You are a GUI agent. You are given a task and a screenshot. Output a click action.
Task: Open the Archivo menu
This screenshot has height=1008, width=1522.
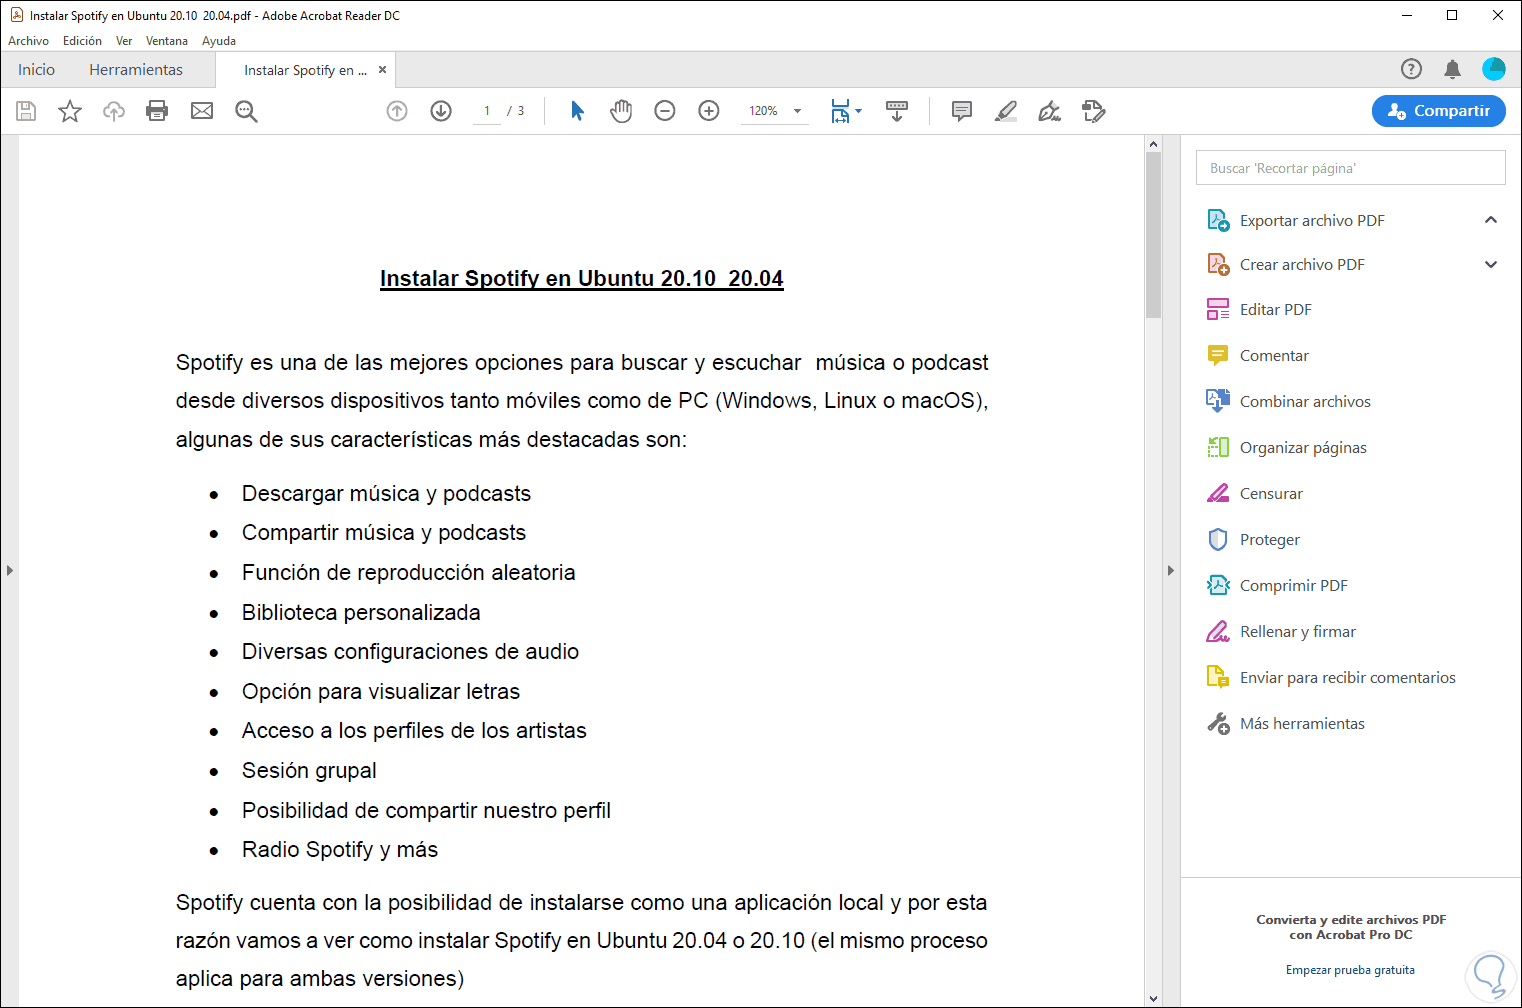(28, 41)
